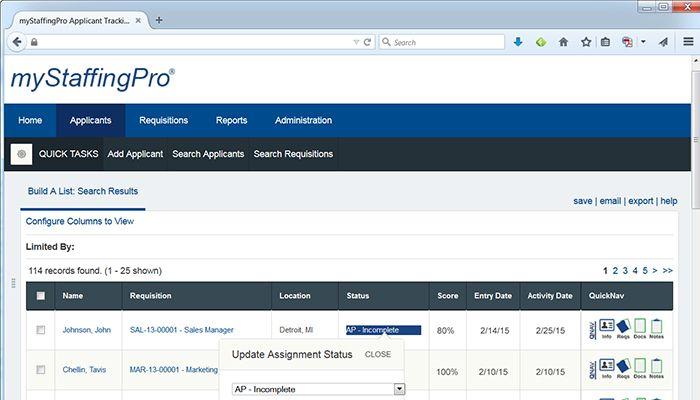Check the box for Johnson, John

[x=41, y=330]
